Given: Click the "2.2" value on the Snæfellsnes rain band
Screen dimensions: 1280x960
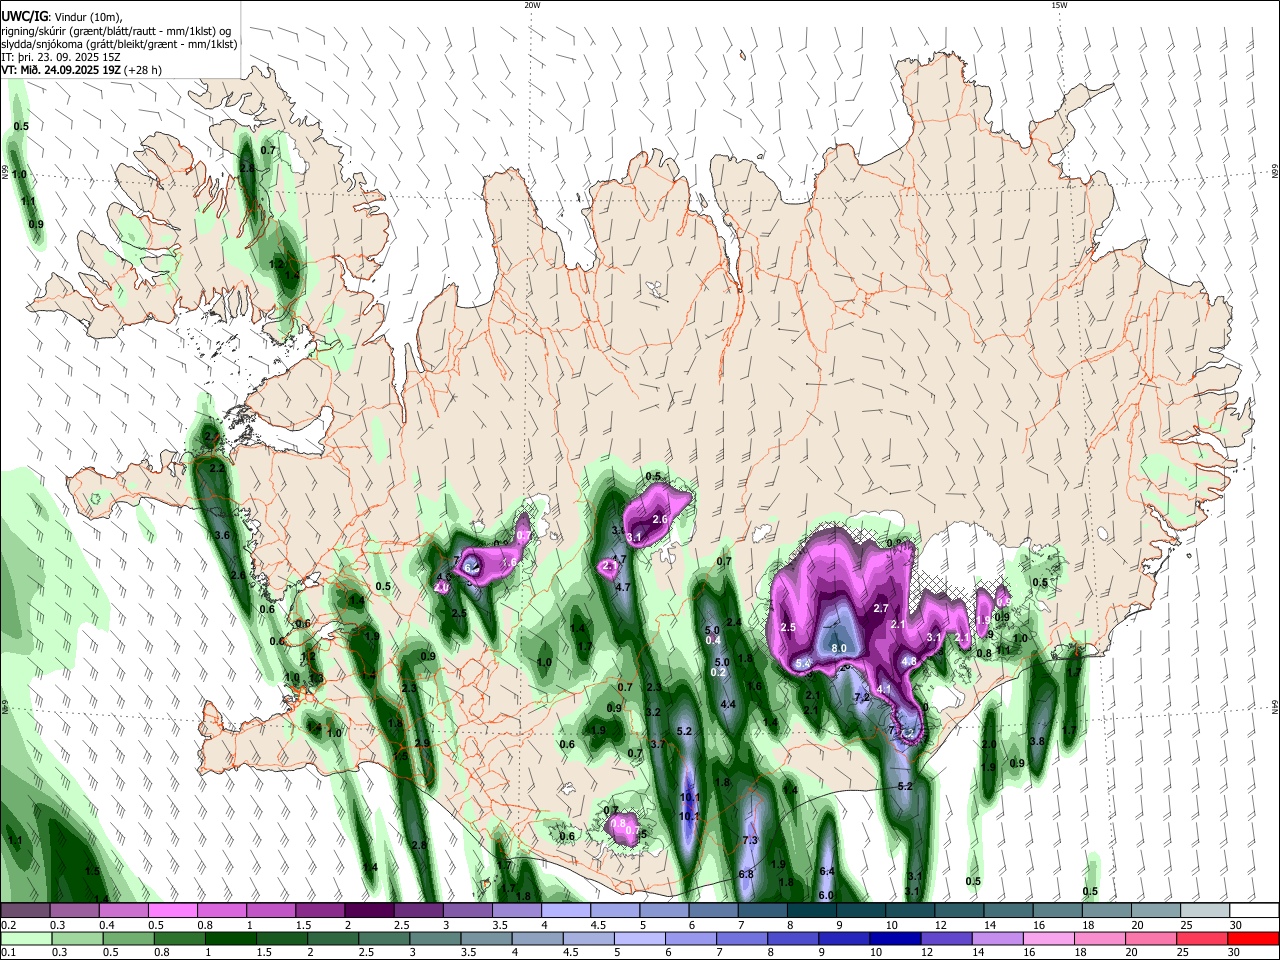Looking at the screenshot, I should coord(217,468).
